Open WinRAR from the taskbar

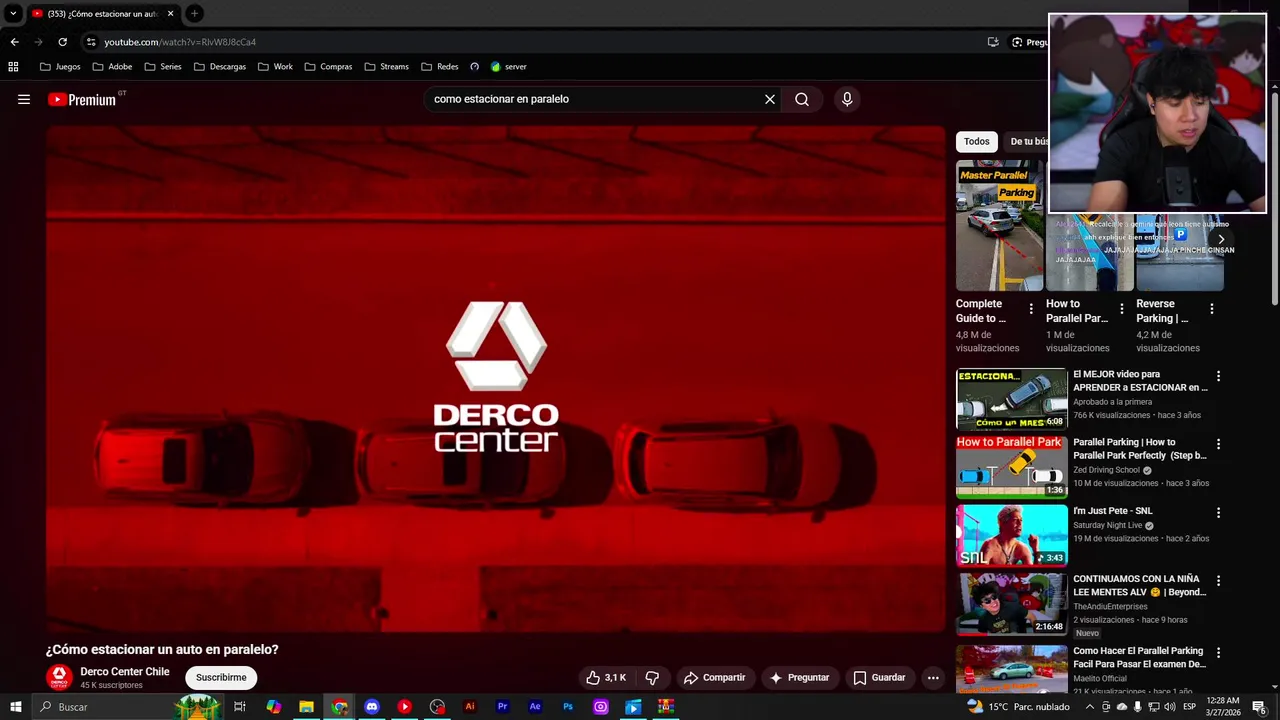(x=666, y=707)
